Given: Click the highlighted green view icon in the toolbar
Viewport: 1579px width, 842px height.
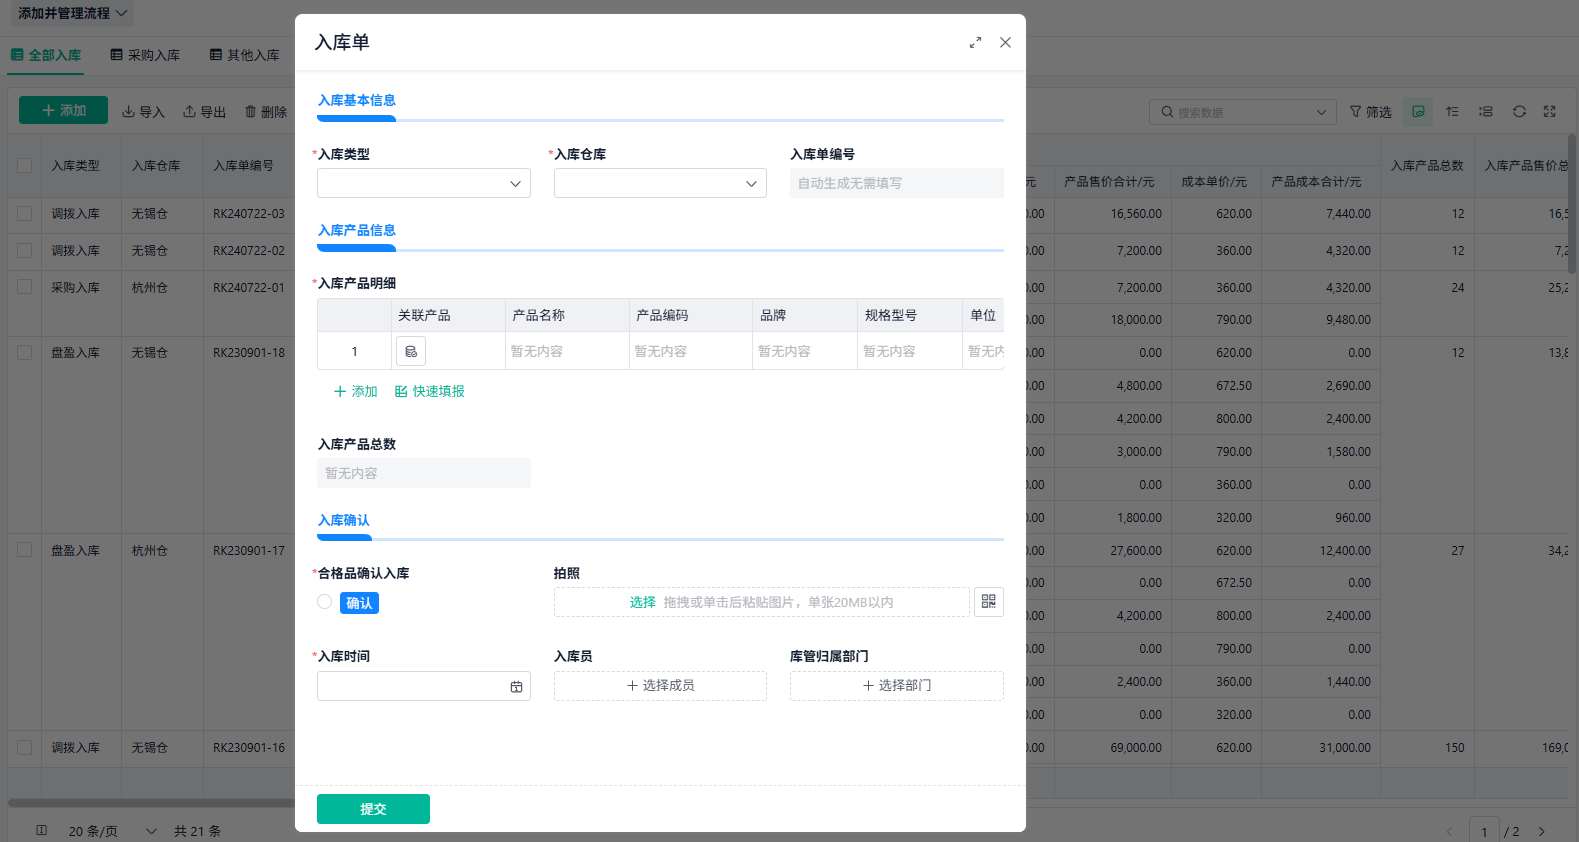Looking at the screenshot, I should coord(1418,111).
